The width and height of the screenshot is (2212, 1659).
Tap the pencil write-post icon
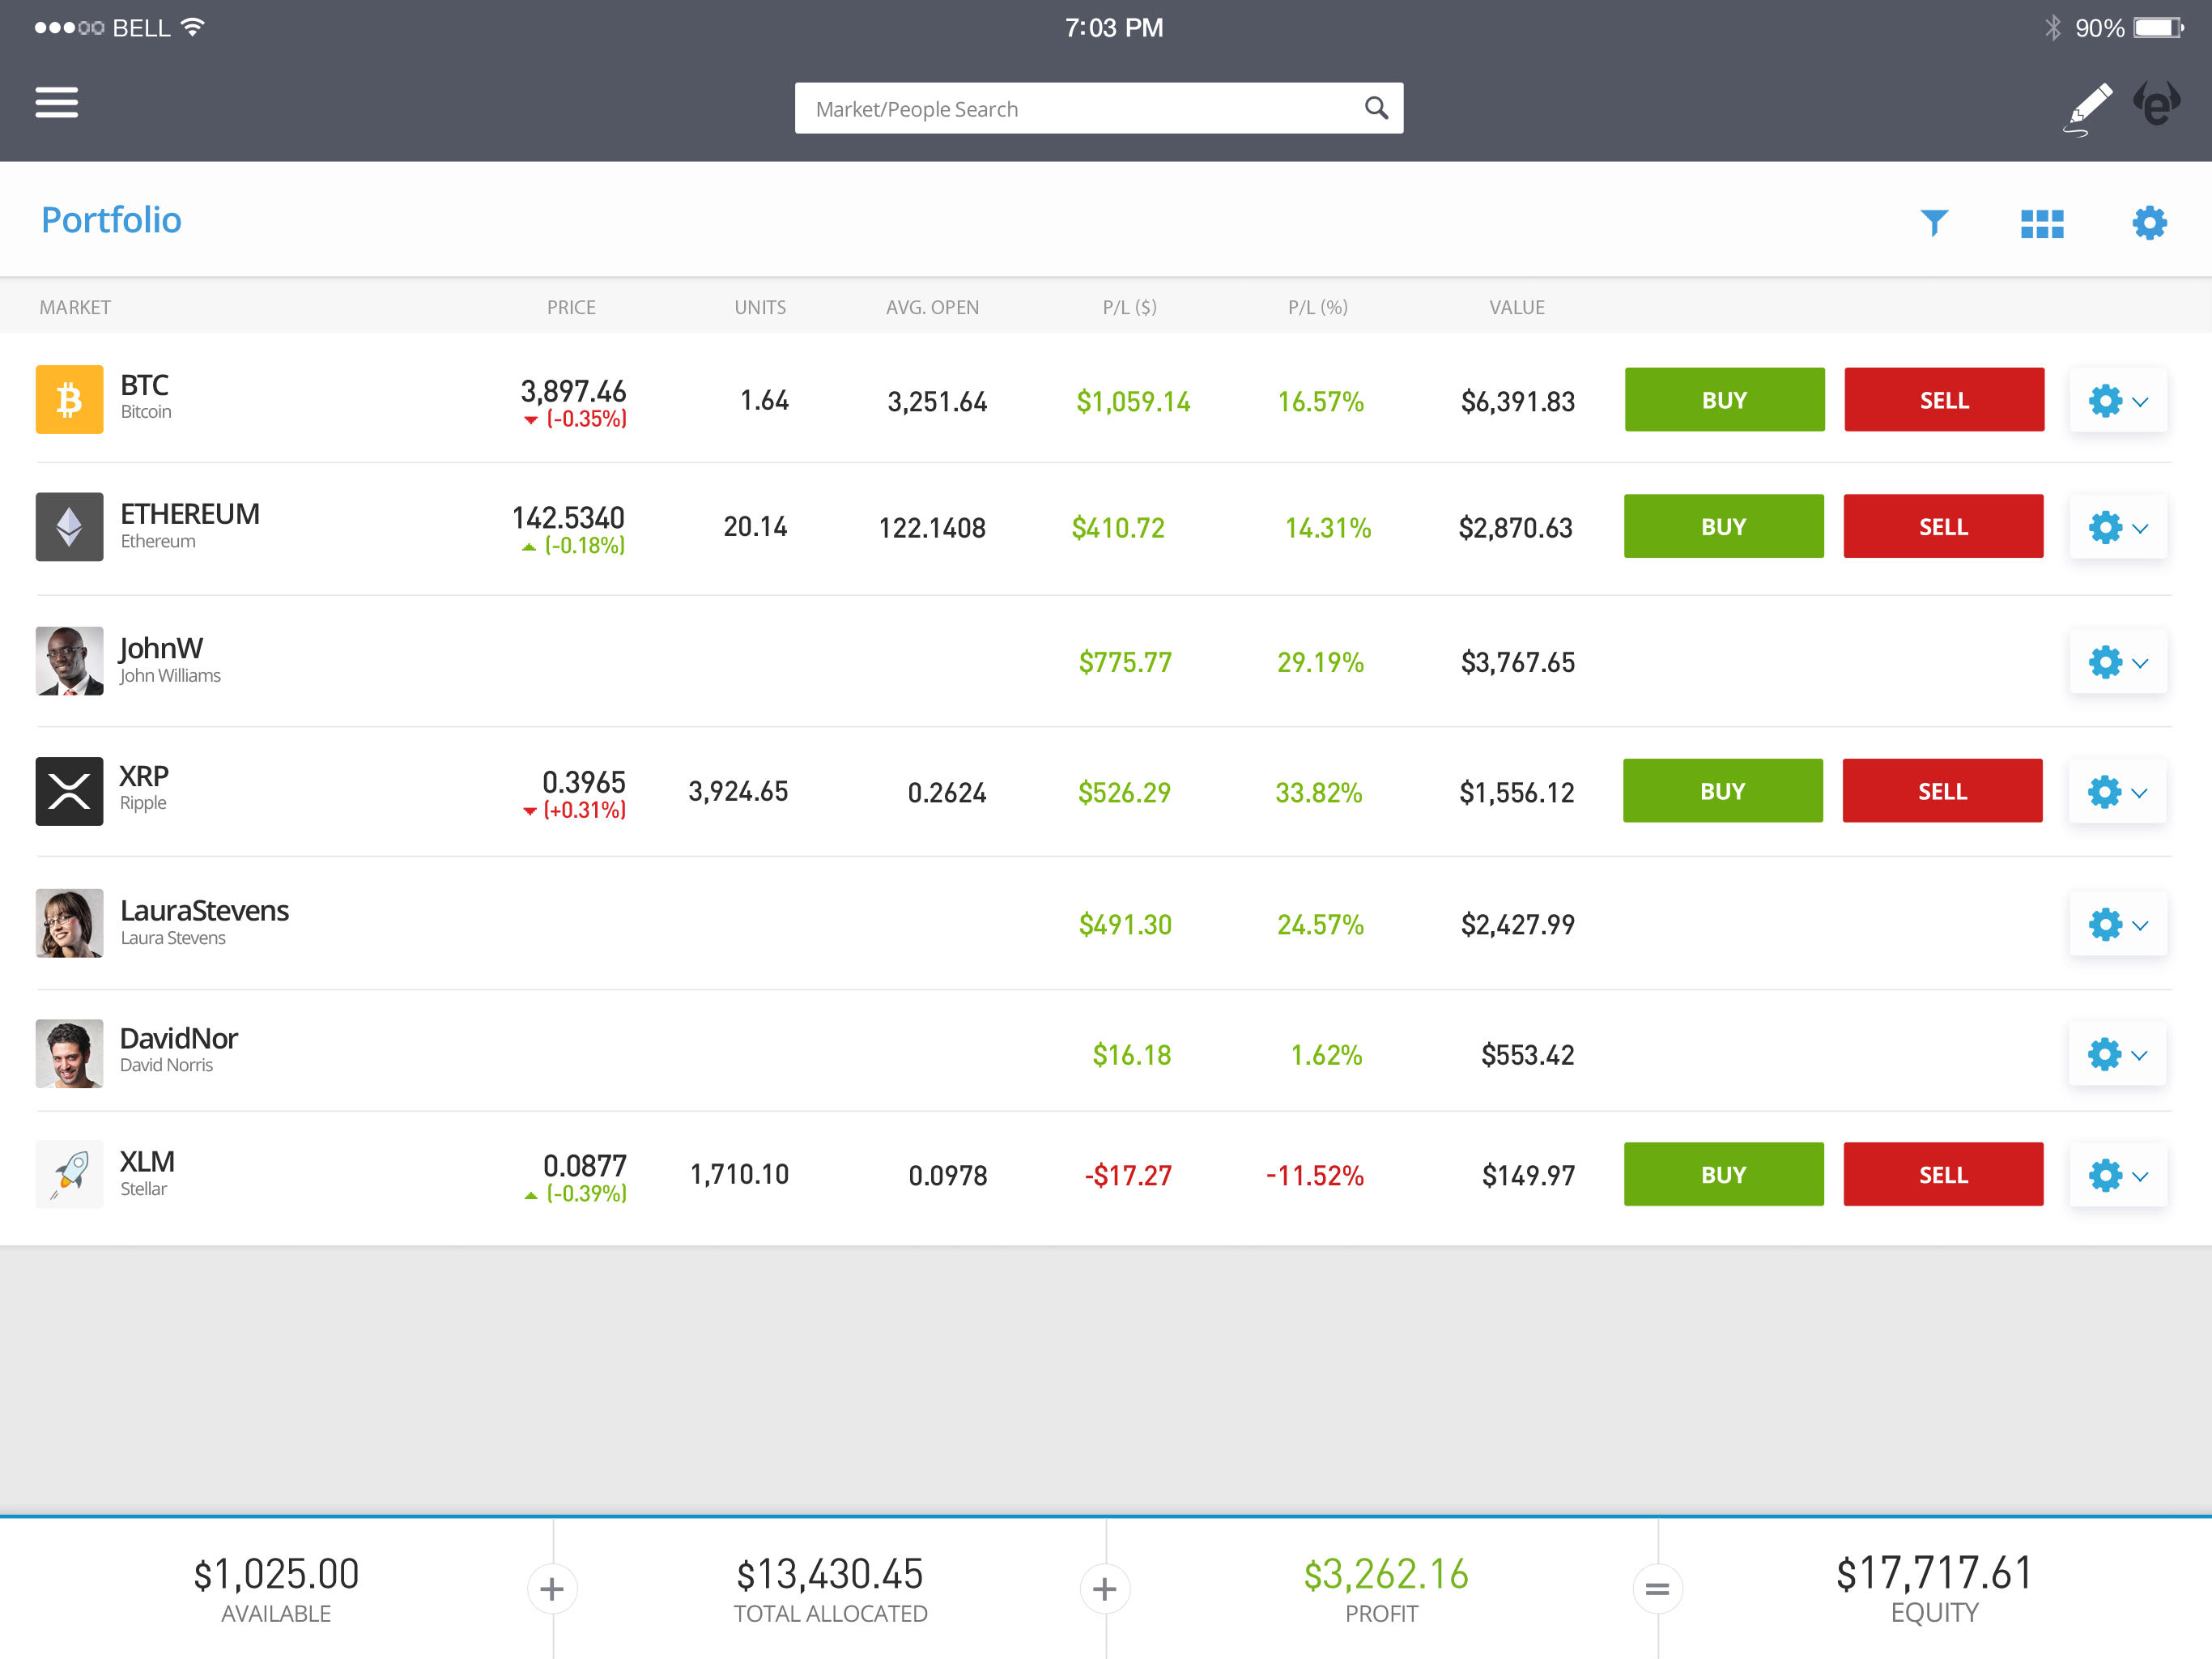(2089, 107)
